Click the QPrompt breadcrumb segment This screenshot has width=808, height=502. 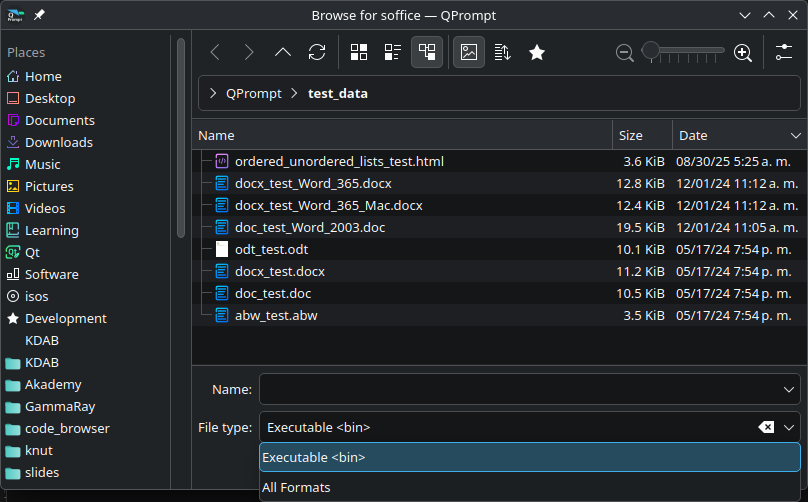252,93
